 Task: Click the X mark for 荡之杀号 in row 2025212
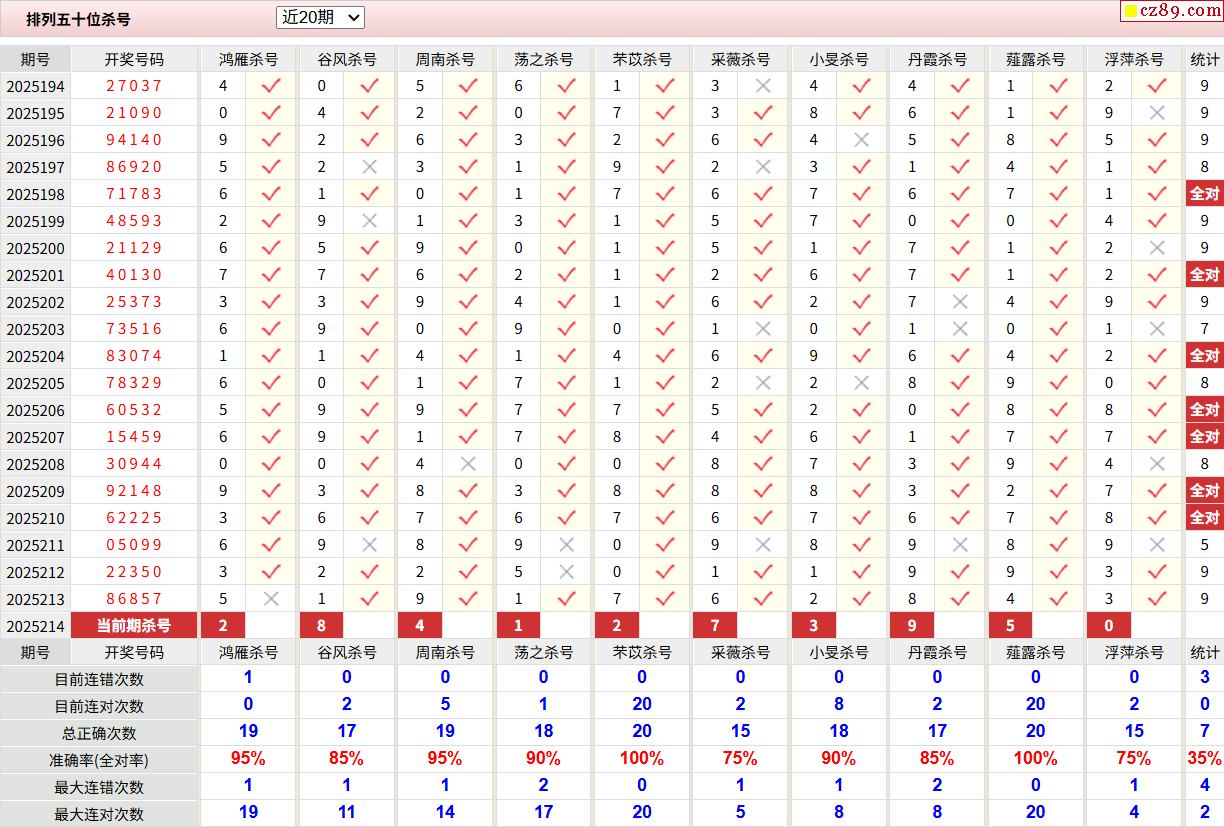tap(567, 572)
